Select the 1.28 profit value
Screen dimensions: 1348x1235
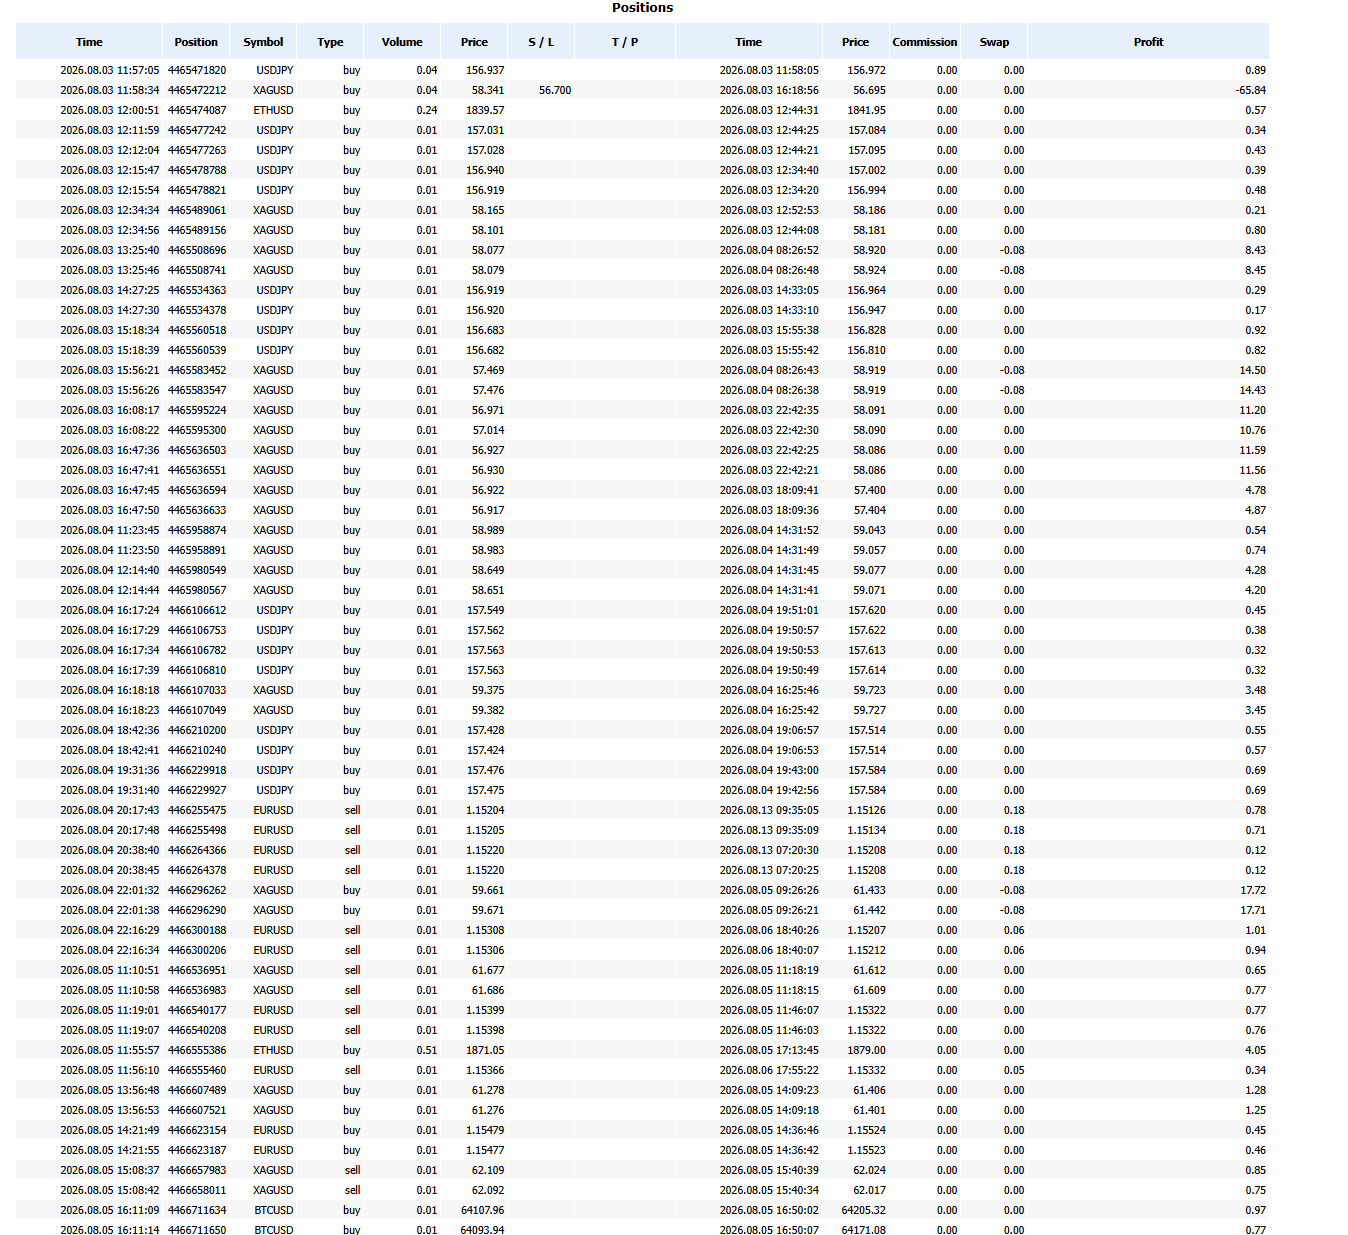coord(1255,1090)
